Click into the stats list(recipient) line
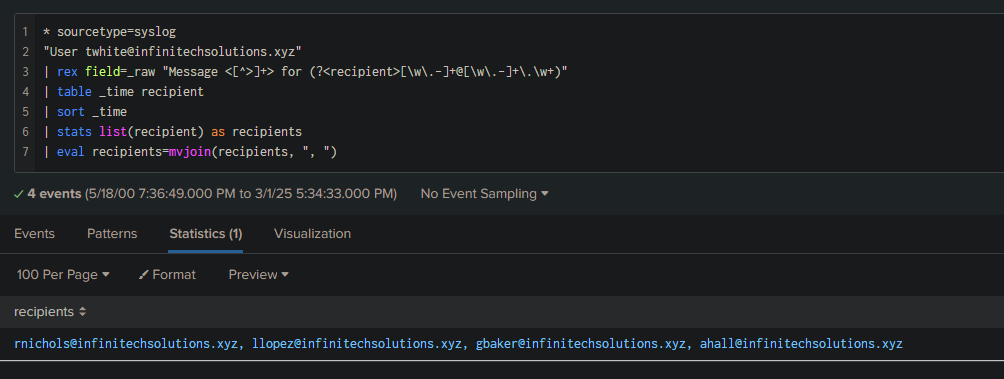The image size is (1004, 379). tap(172, 132)
